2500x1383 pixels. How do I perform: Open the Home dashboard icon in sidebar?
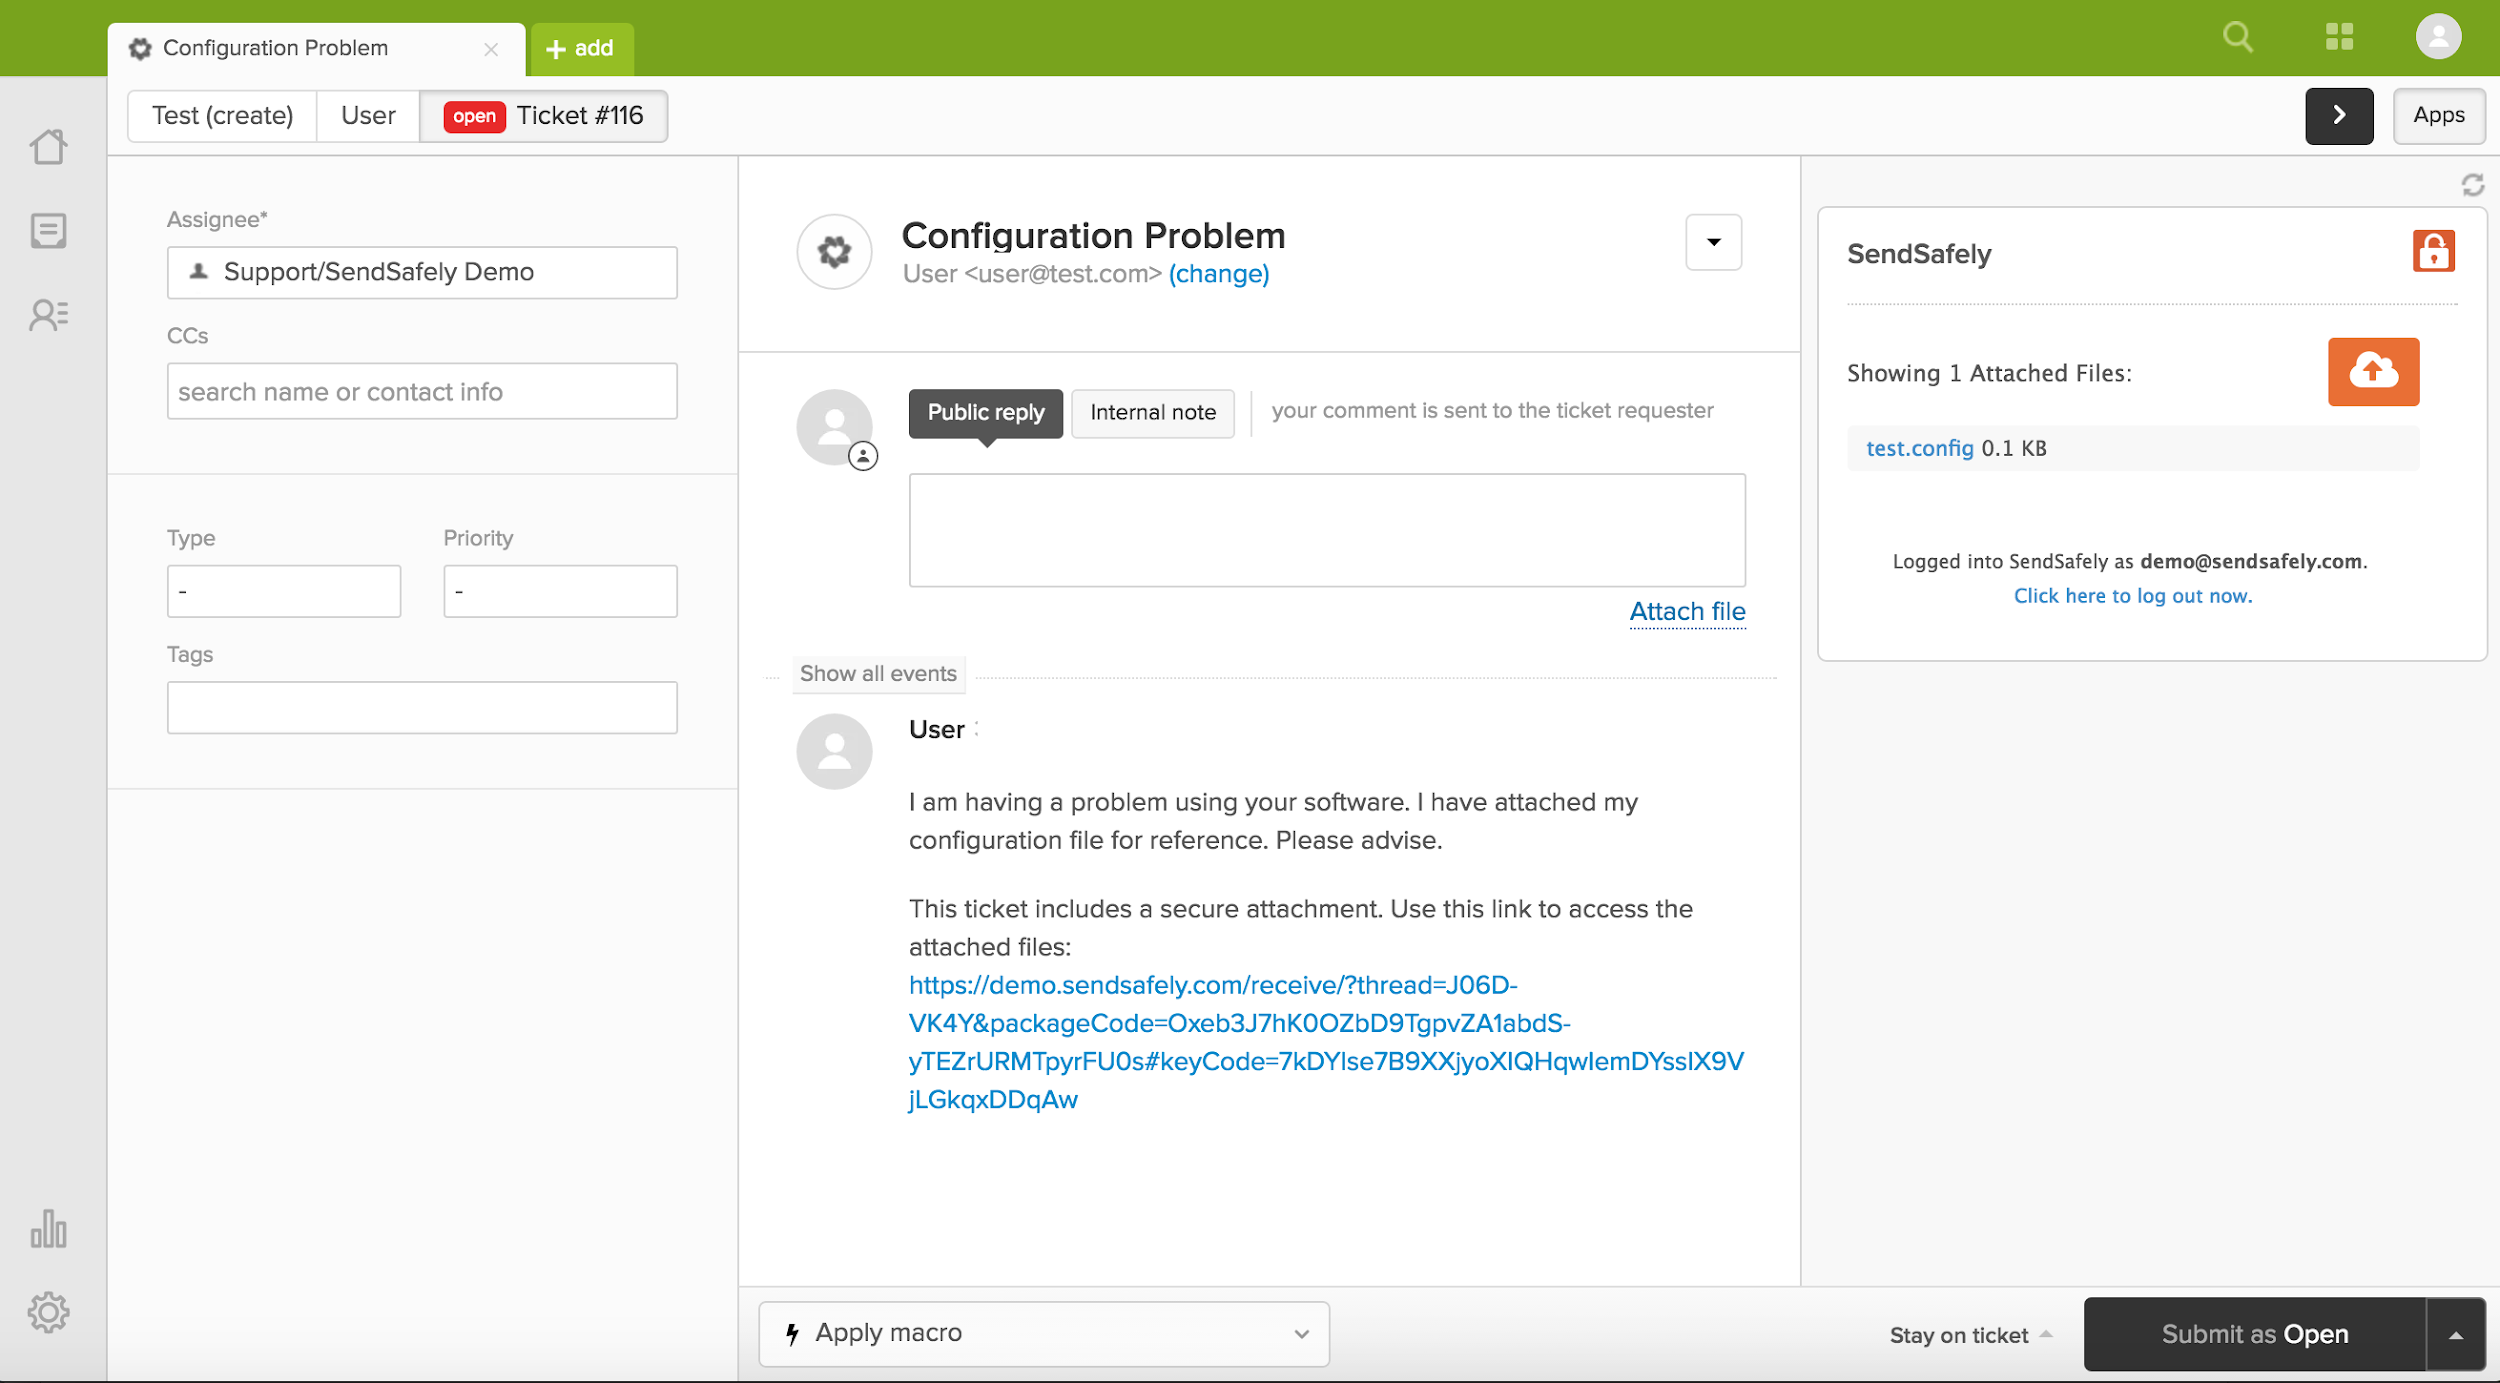(48, 147)
